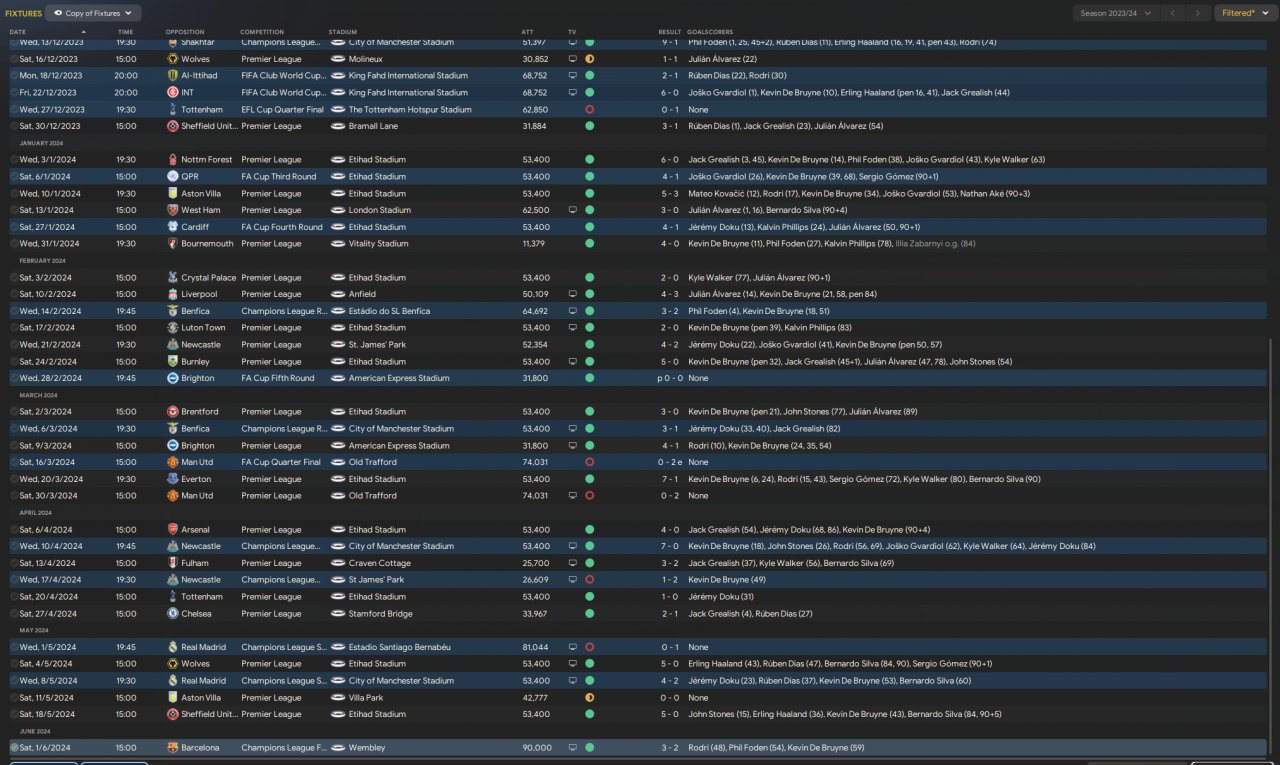Image resolution: width=1280 pixels, height=765 pixels.
Task: Click the orange draw marker on the Aston Villa 11/5/2024 row
Action: [590, 698]
